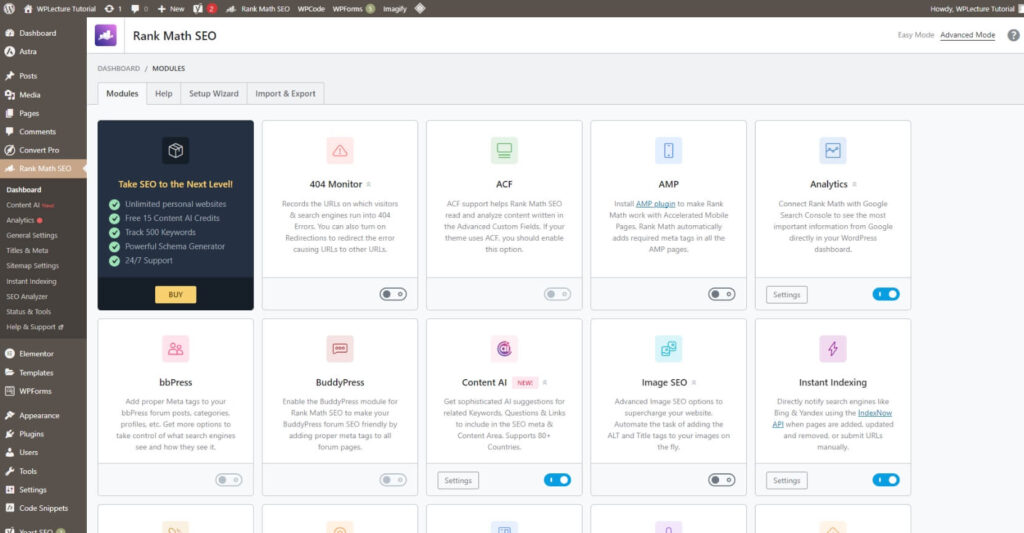Viewport: 1024px width, 533px height.
Task: Click the Posts pin icon in sidebar
Action: point(10,76)
